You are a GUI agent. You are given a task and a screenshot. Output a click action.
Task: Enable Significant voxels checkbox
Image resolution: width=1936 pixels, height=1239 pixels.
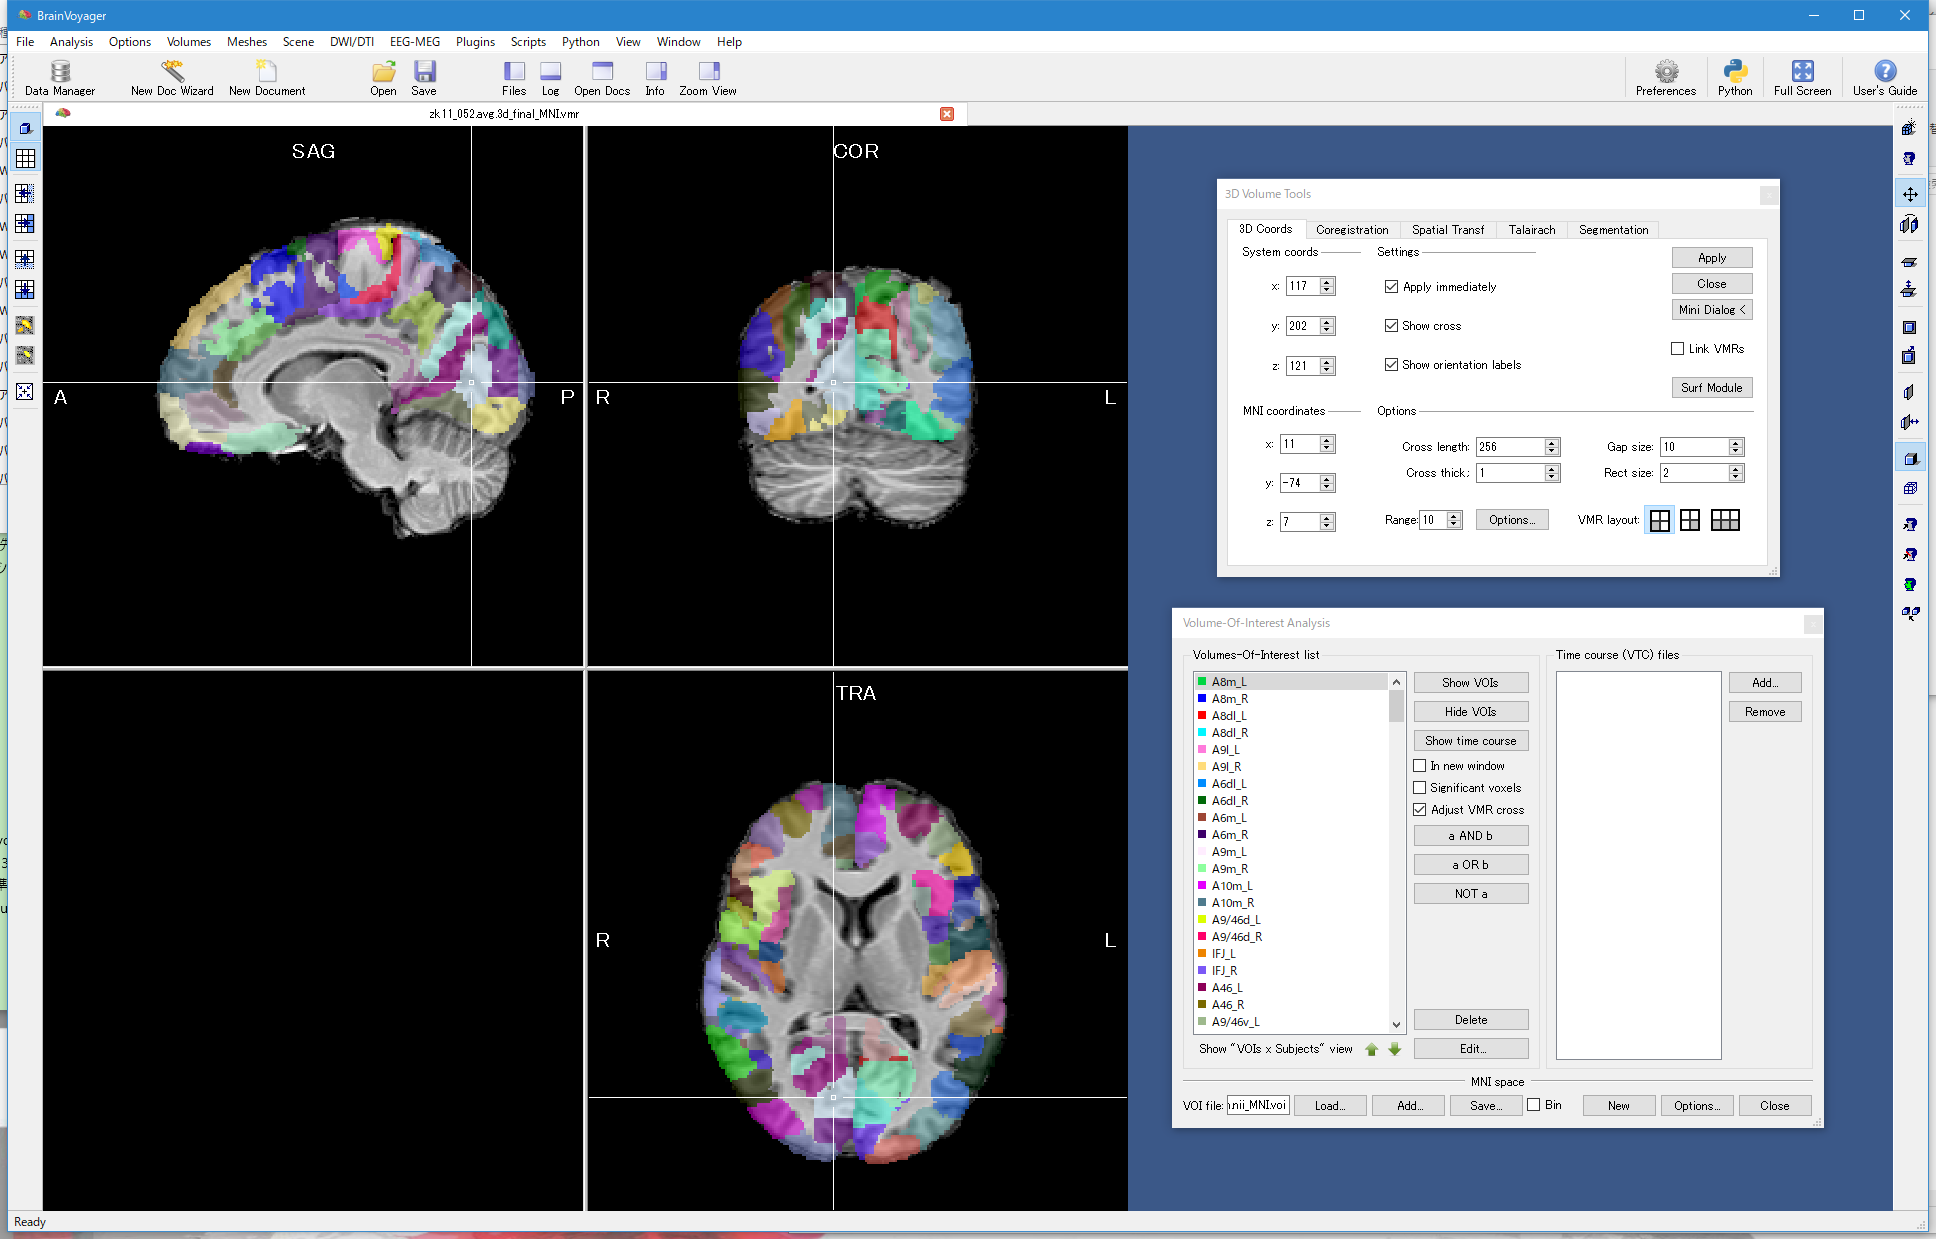(1419, 788)
